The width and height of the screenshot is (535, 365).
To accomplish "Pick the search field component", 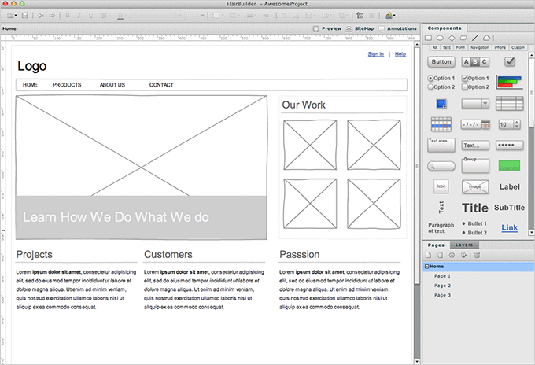I will [441, 166].
